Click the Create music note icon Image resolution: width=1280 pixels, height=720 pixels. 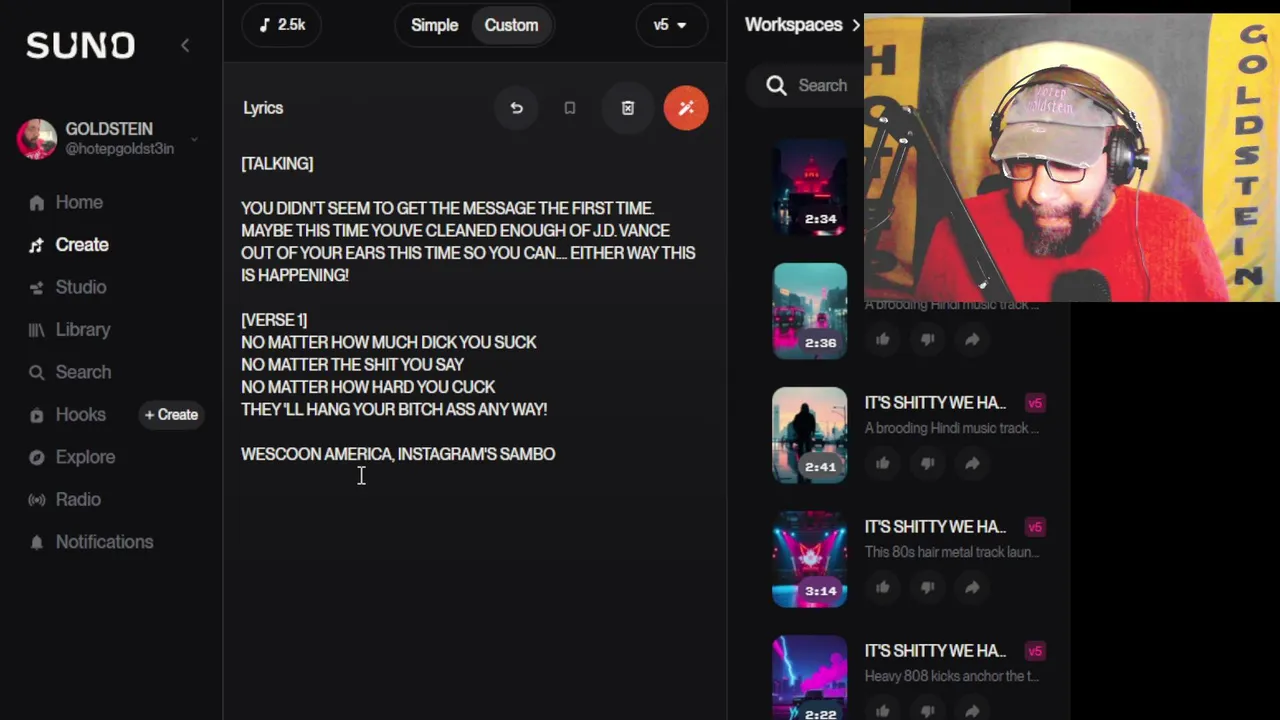coord(37,245)
